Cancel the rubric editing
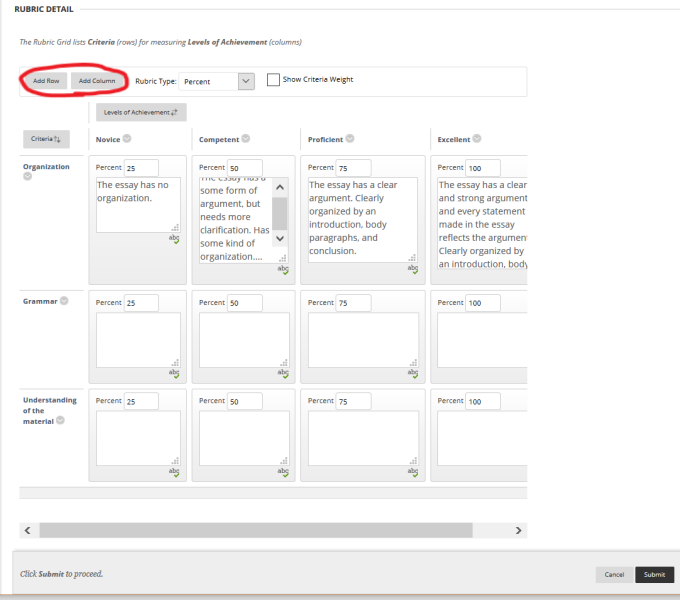 614,574
